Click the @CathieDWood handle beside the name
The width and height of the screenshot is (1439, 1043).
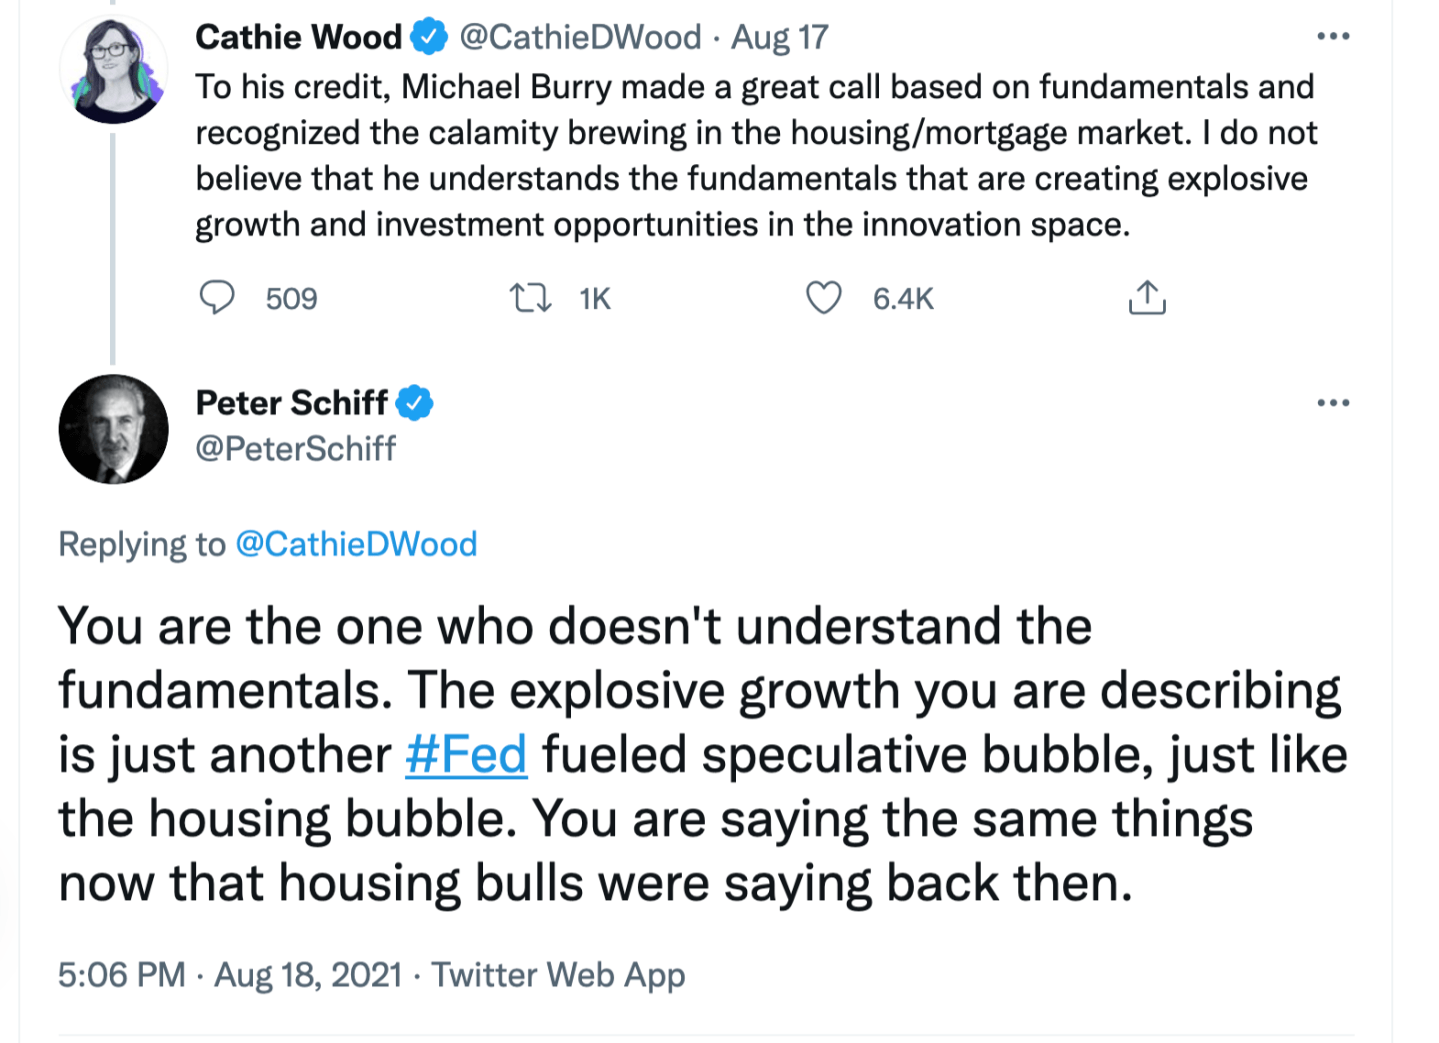coord(580,38)
